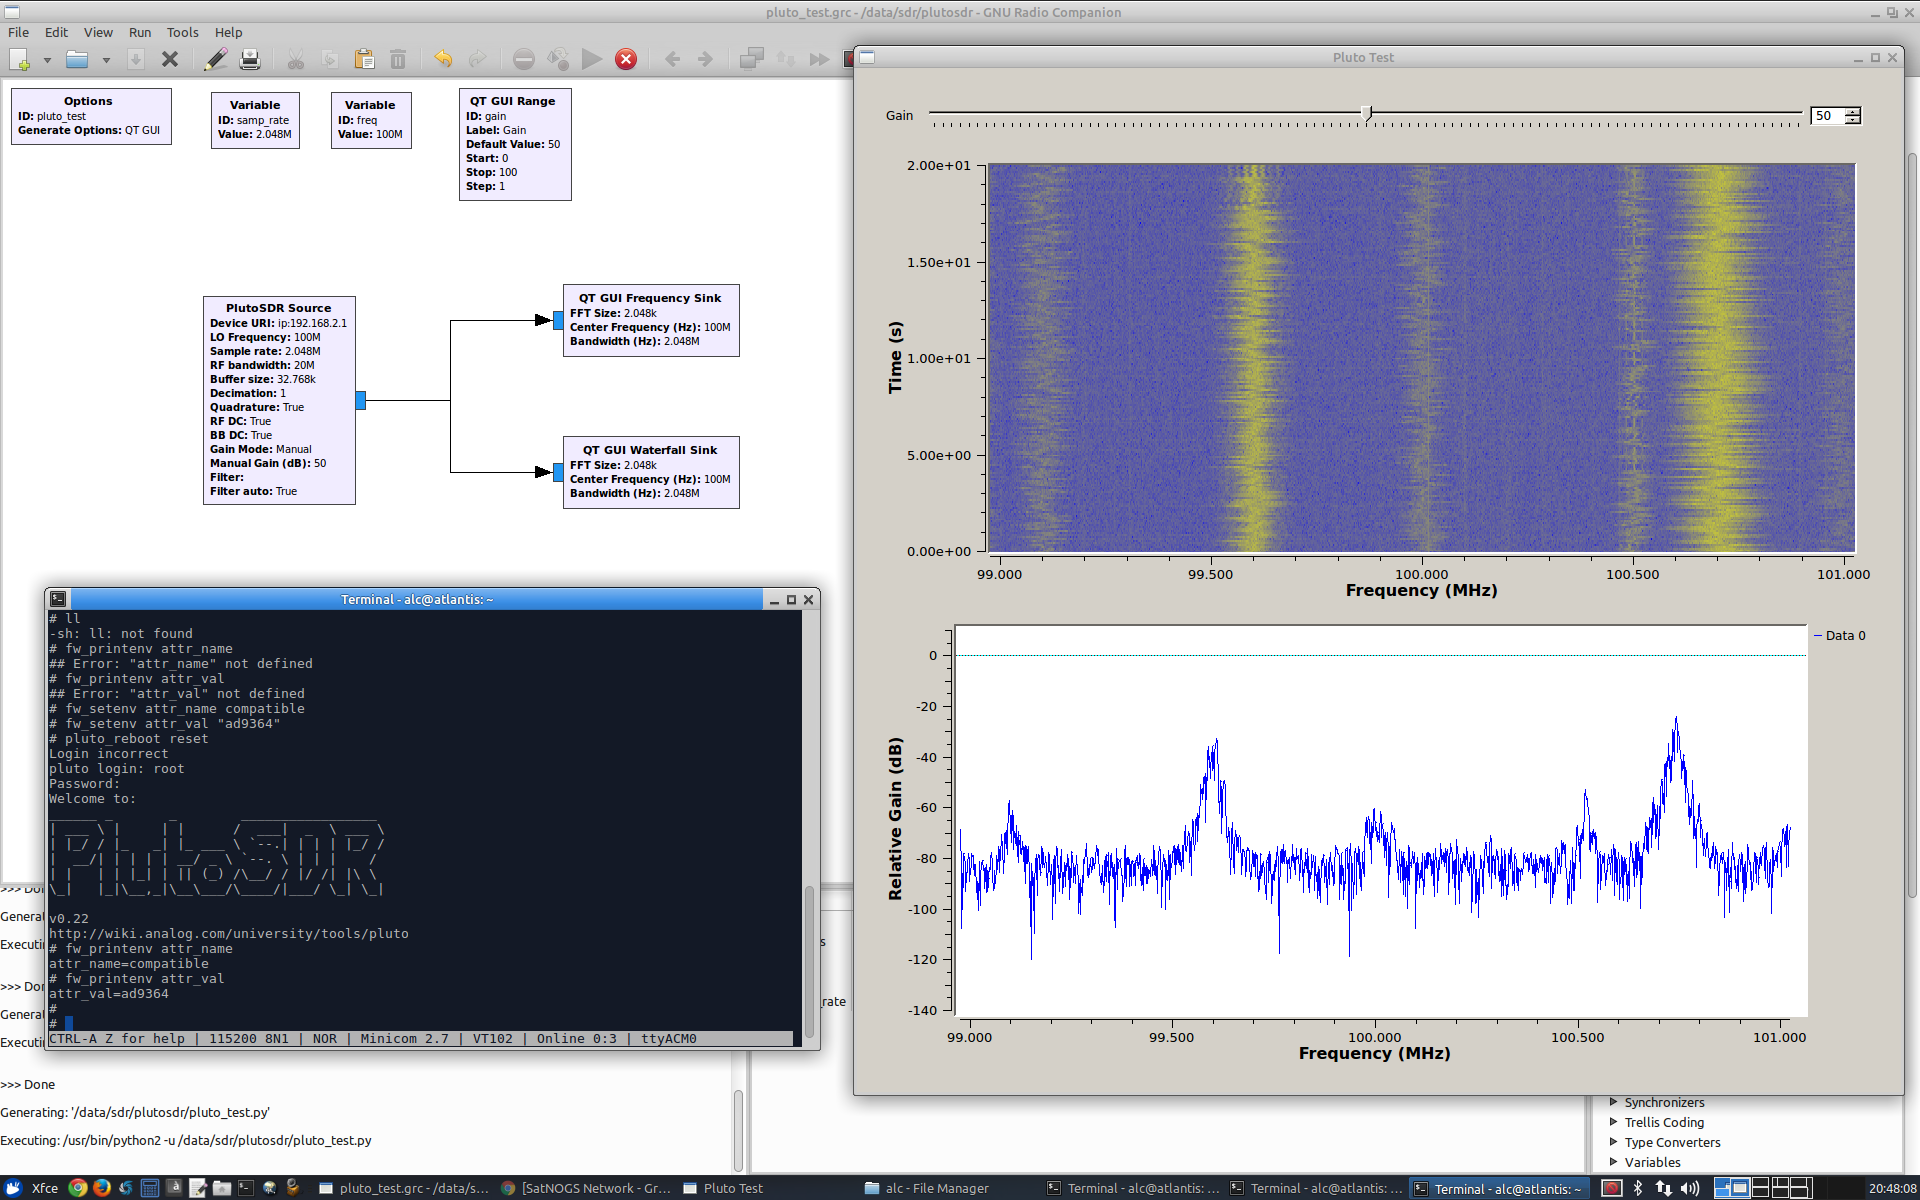Rotate block counterclockwise with left arrow
This screenshot has height=1200, width=1920.
coord(672,60)
